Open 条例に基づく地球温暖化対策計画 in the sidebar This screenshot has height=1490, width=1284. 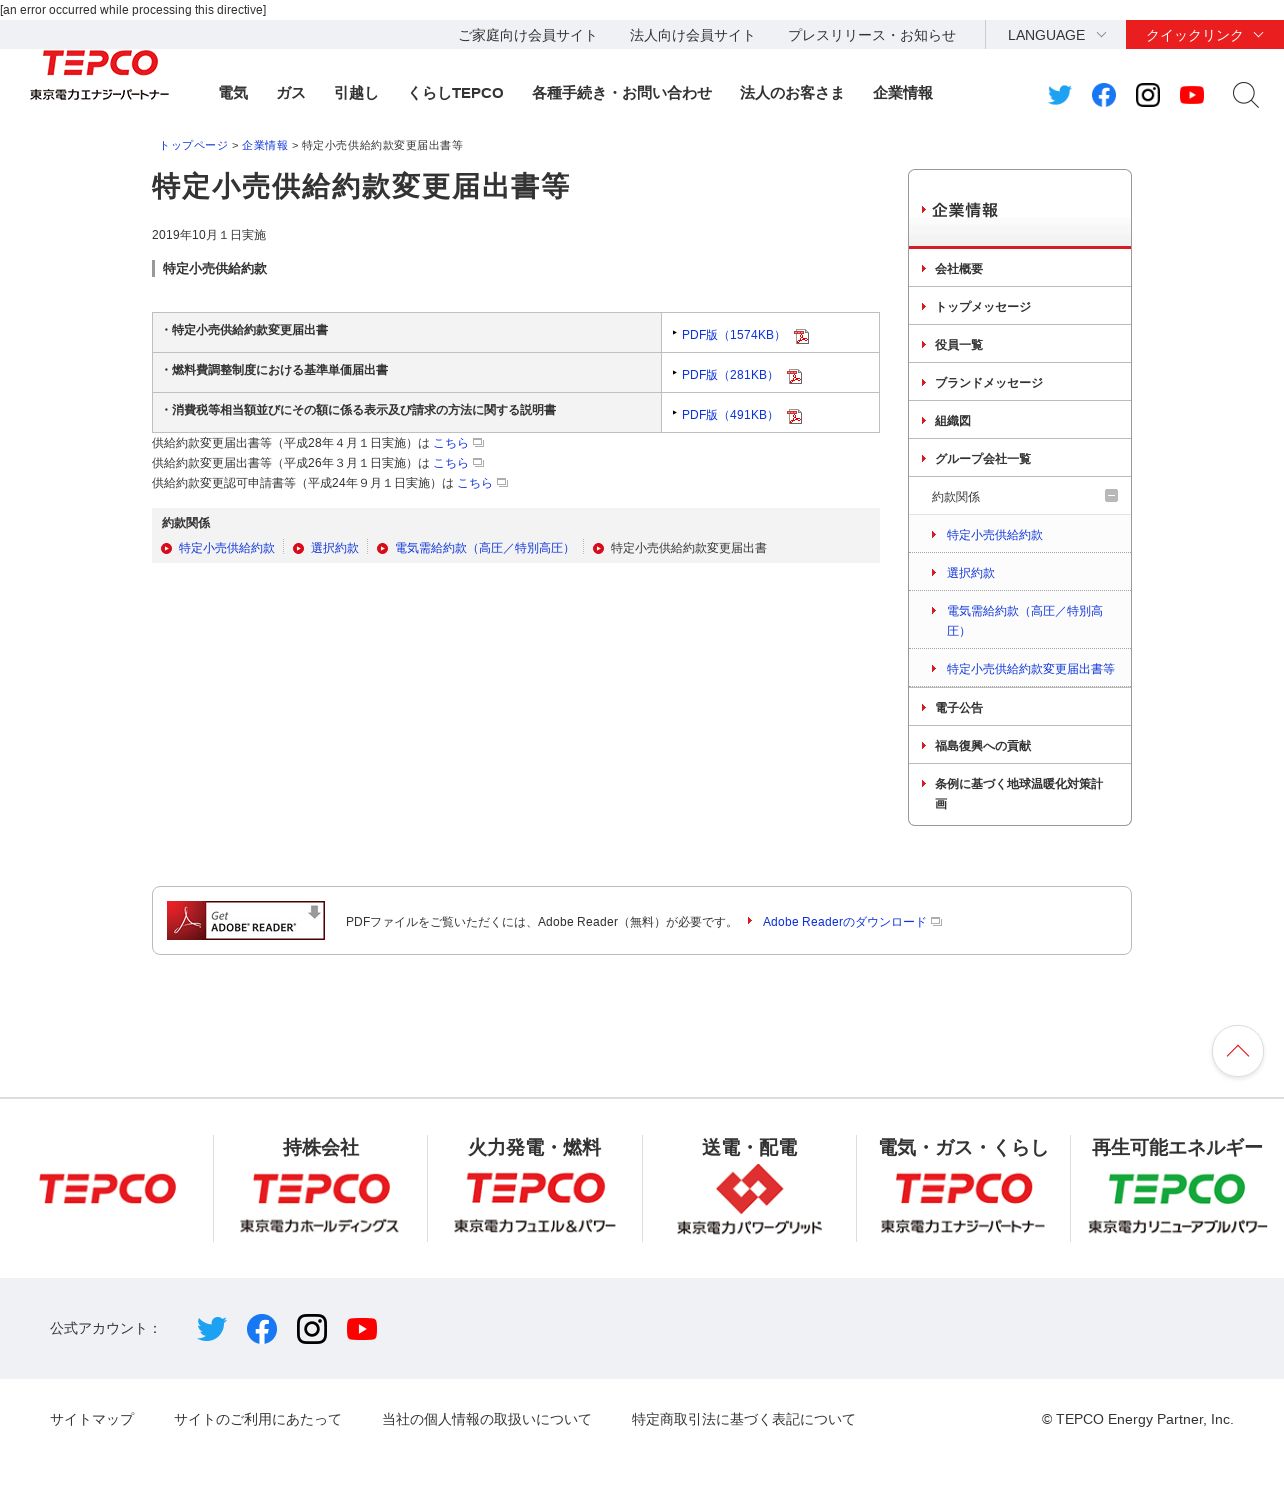point(1020,794)
